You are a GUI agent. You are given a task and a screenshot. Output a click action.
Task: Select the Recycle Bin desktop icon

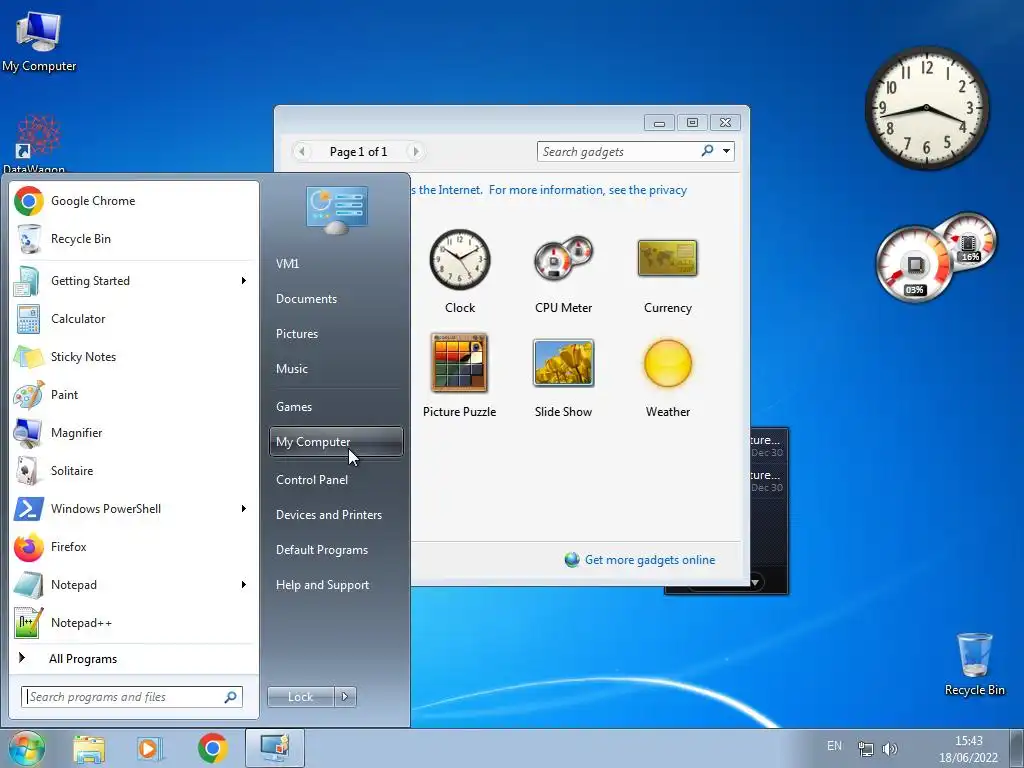974,664
